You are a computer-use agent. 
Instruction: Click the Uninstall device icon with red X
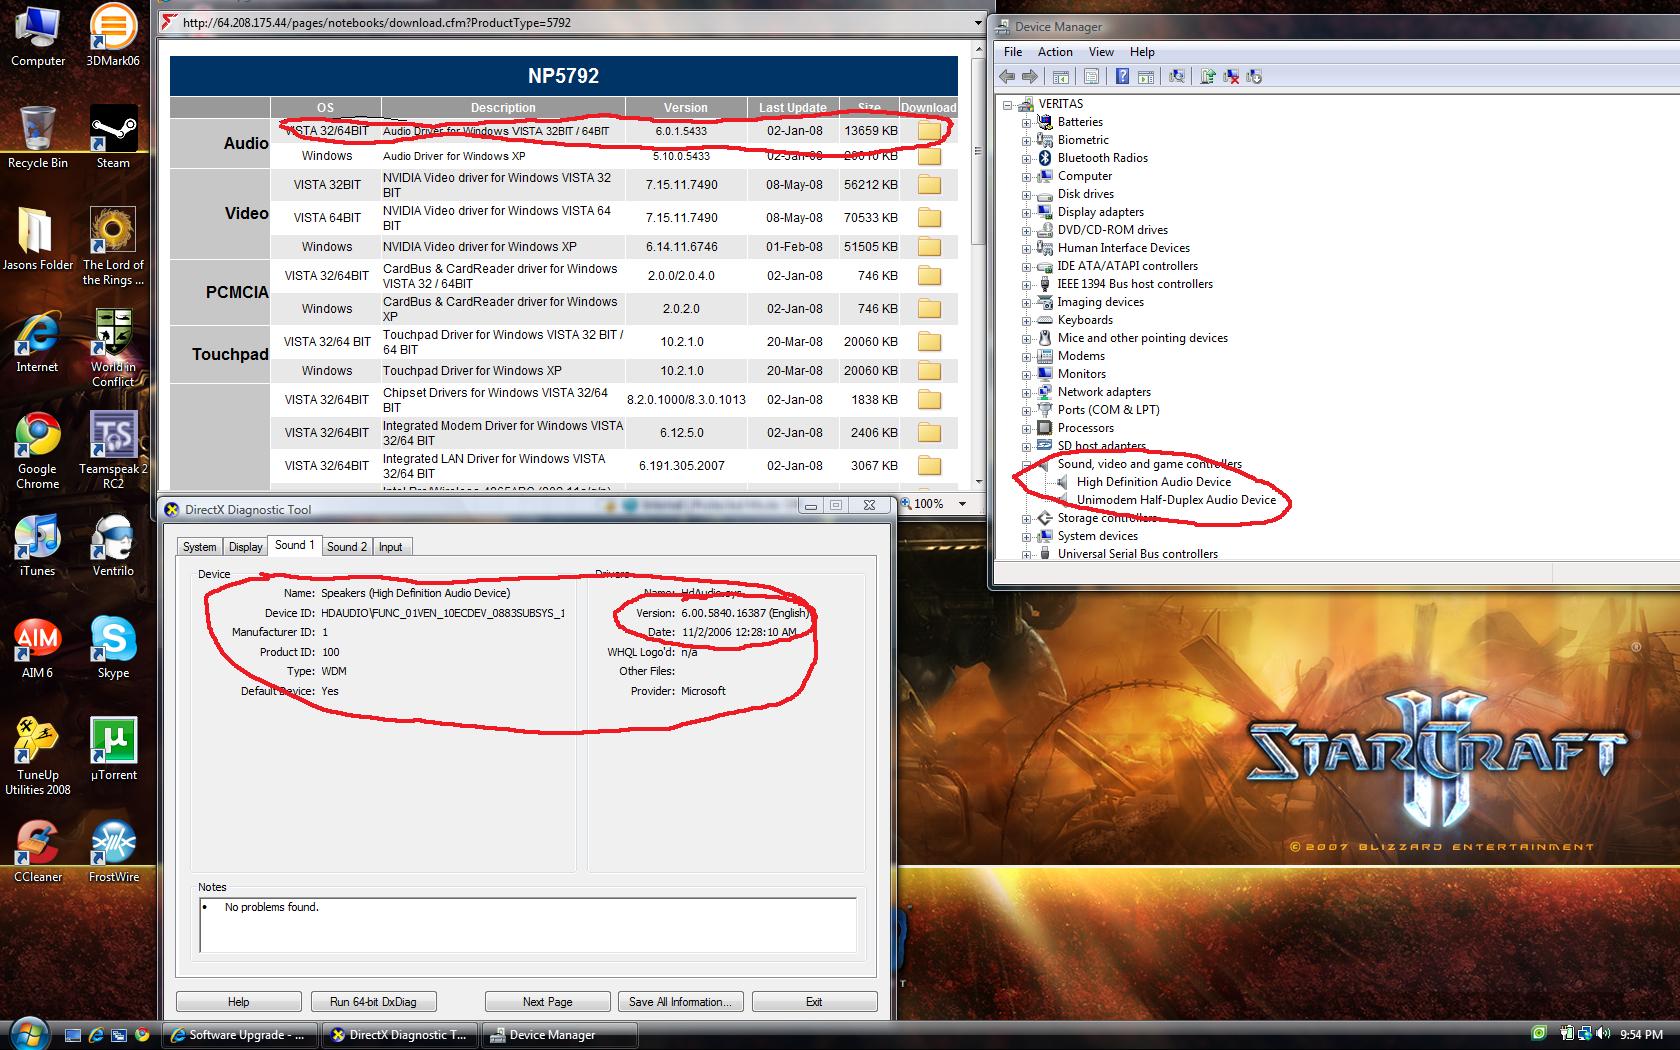(1231, 76)
